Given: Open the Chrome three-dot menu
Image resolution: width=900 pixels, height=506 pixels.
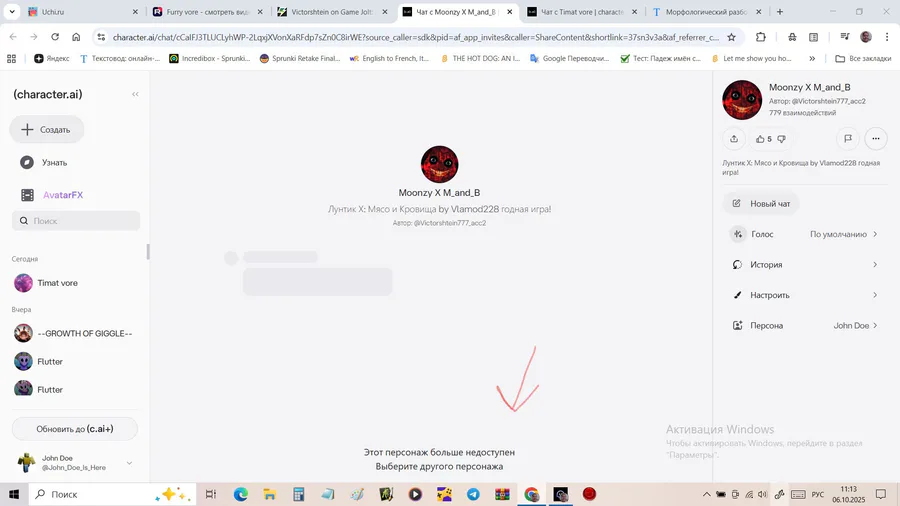Looking at the screenshot, I should (887, 37).
